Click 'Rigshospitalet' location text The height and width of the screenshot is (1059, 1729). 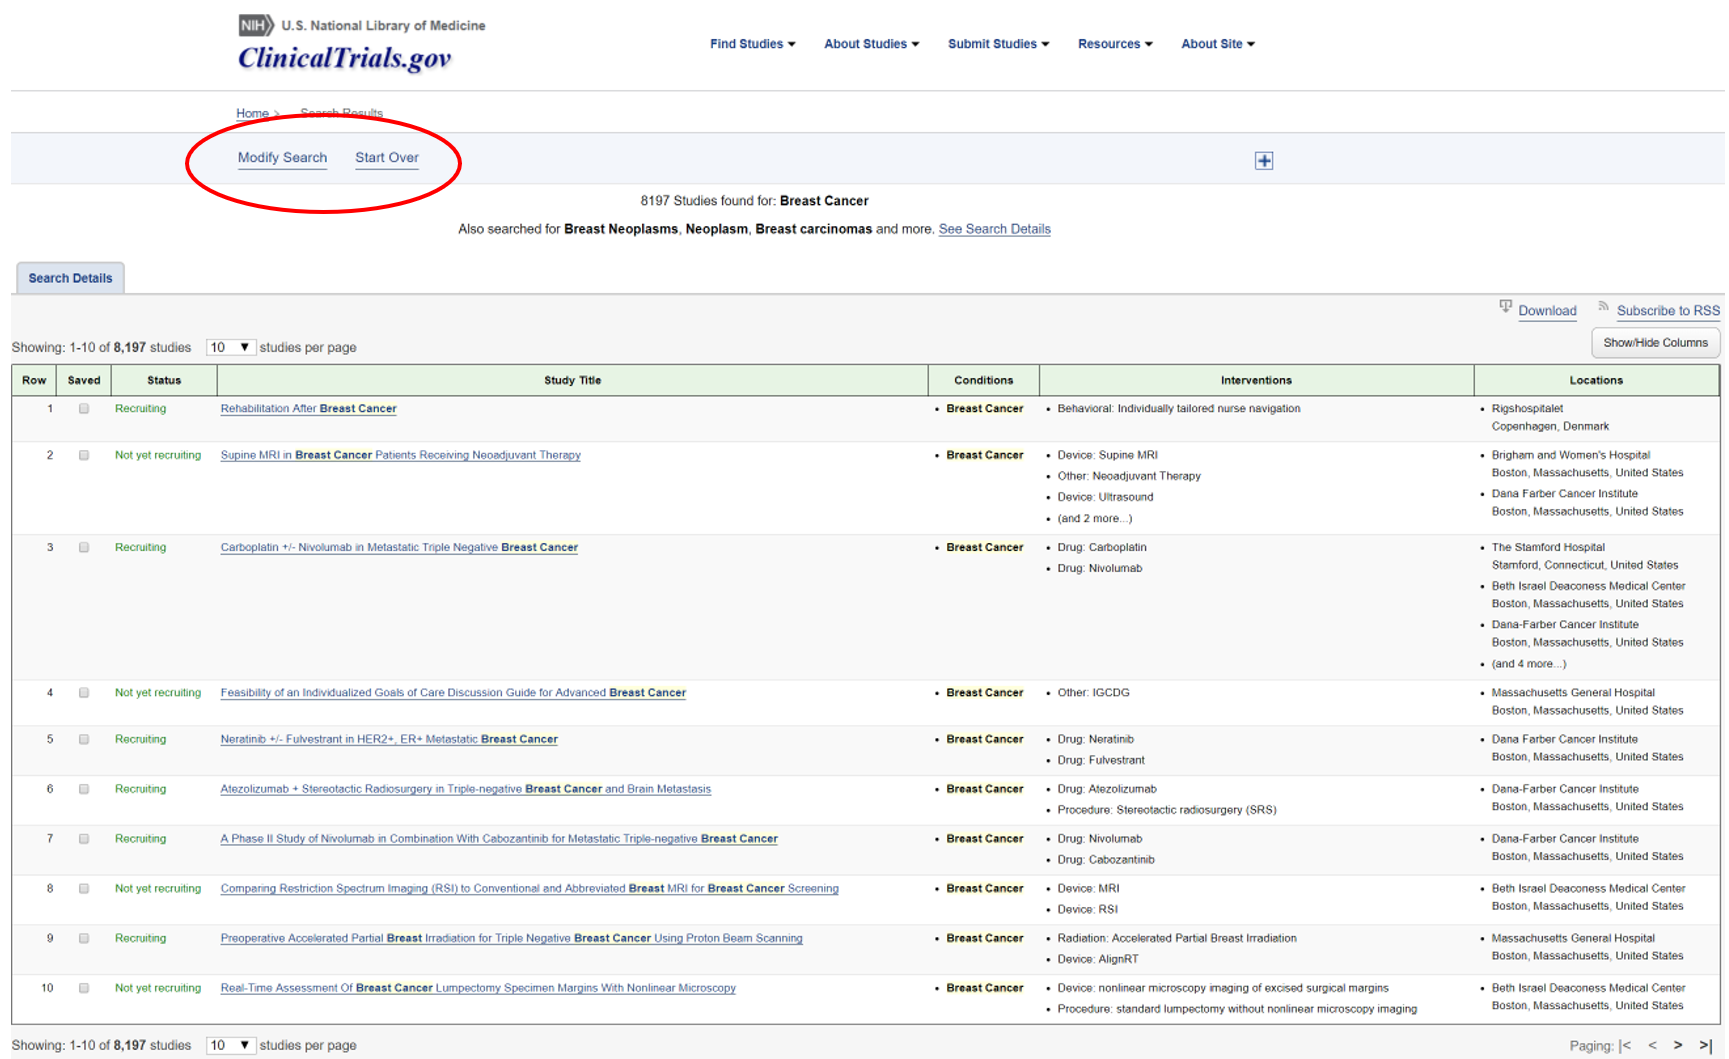(1527, 409)
